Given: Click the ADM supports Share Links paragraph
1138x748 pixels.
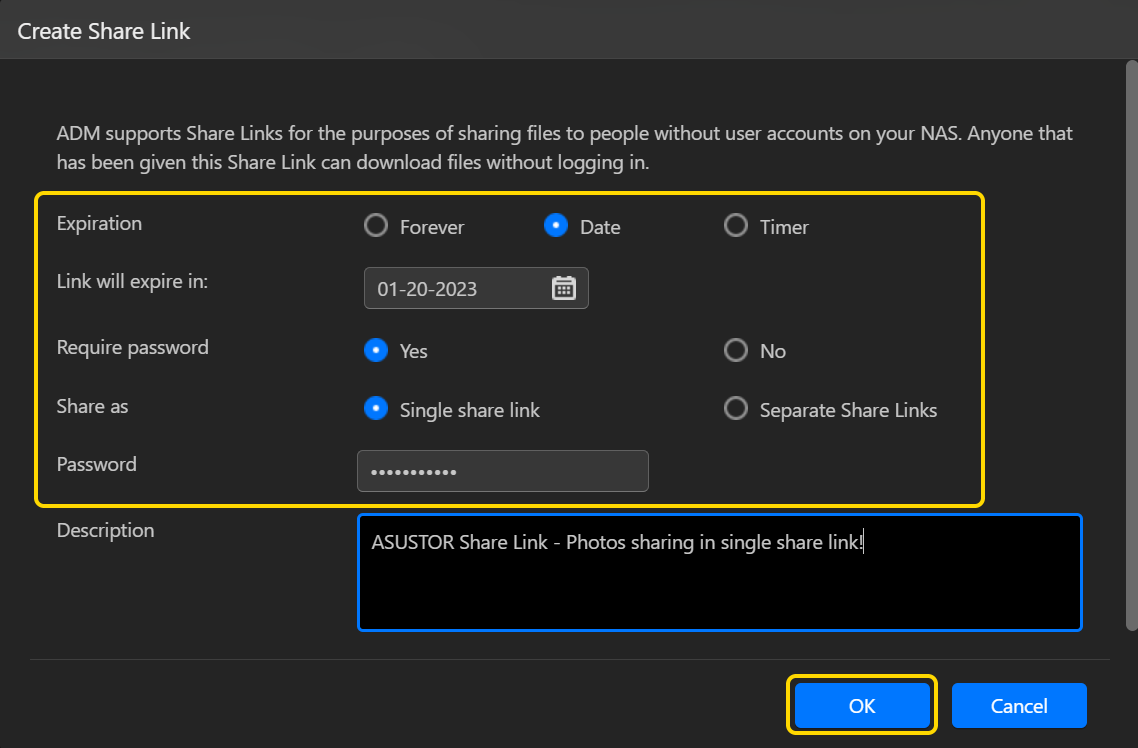Looking at the screenshot, I should point(565,147).
